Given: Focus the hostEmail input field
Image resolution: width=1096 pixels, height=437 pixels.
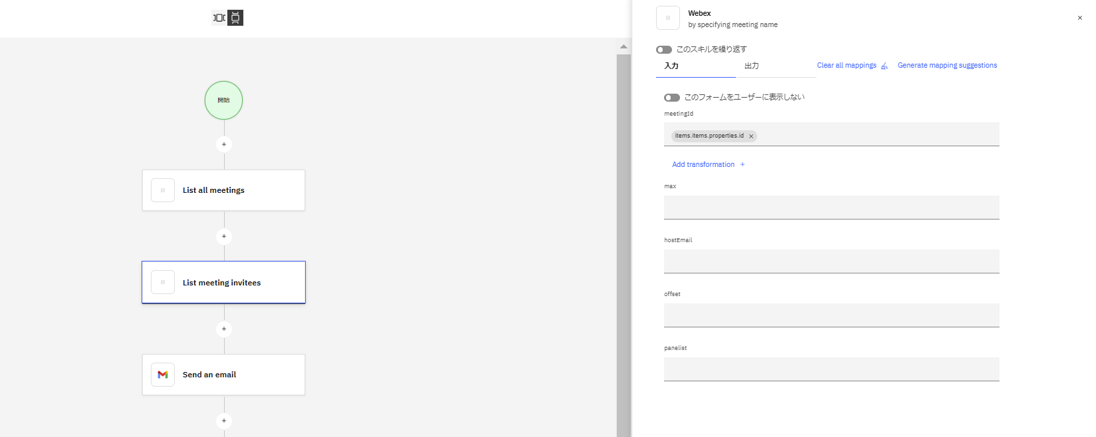Looking at the screenshot, I should (831, 261).
